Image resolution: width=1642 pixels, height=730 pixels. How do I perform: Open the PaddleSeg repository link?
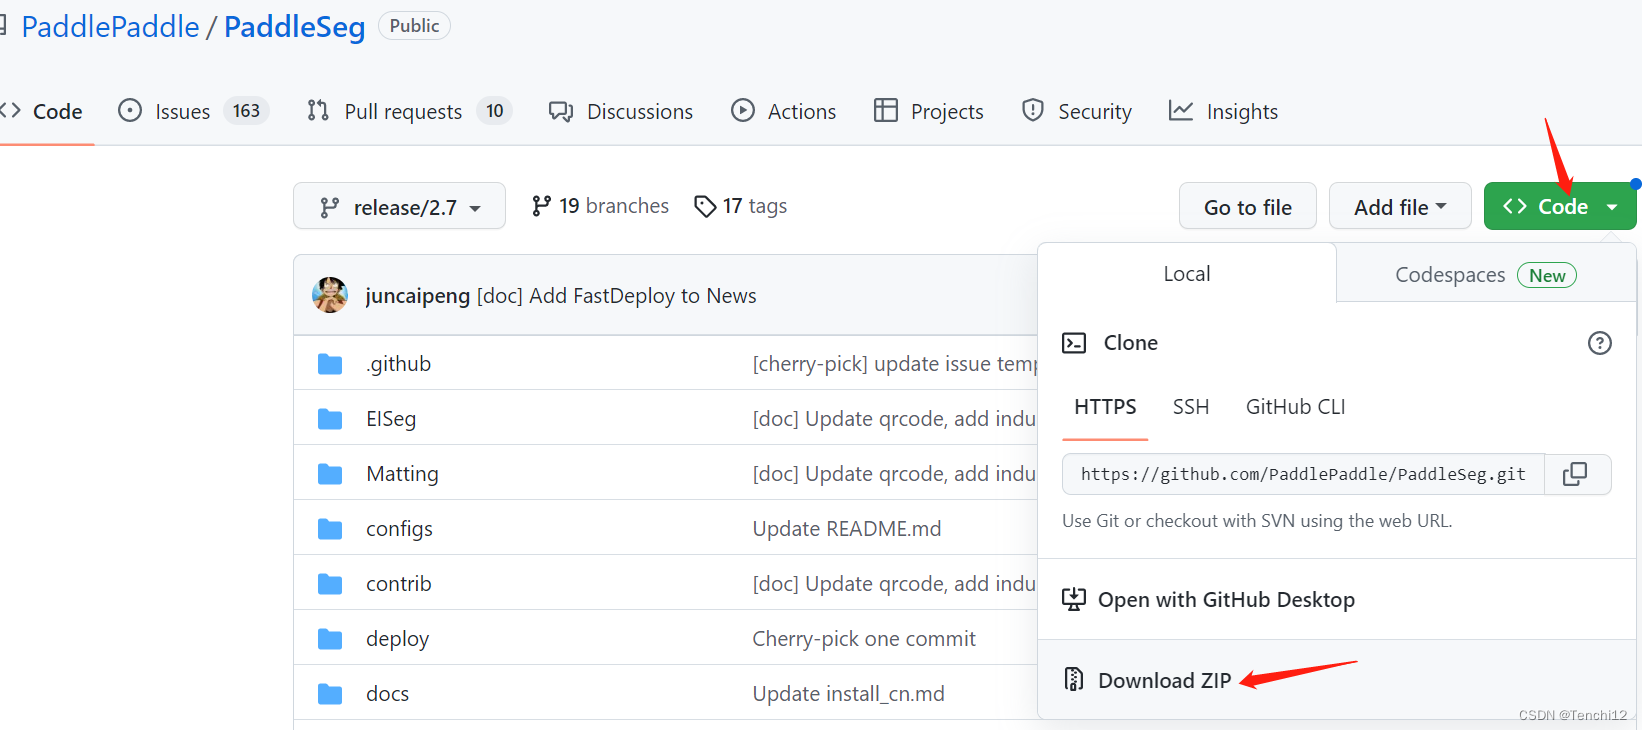pyautogui.click(x=294, y=27)
